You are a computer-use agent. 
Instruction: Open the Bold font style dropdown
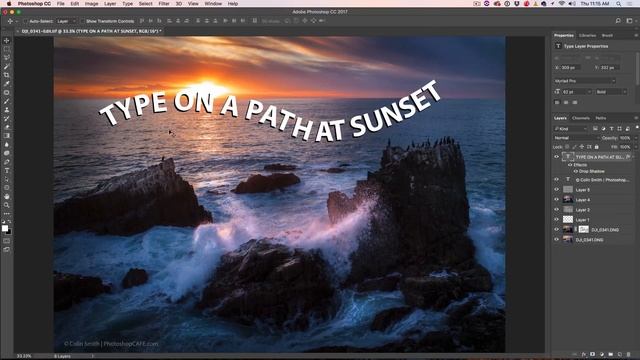tap(611, 92)
